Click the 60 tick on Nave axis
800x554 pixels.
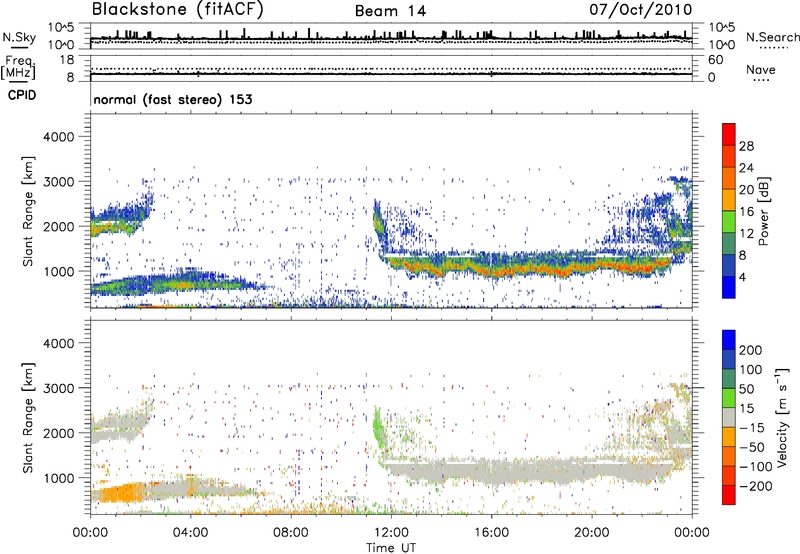click(715, 60)
